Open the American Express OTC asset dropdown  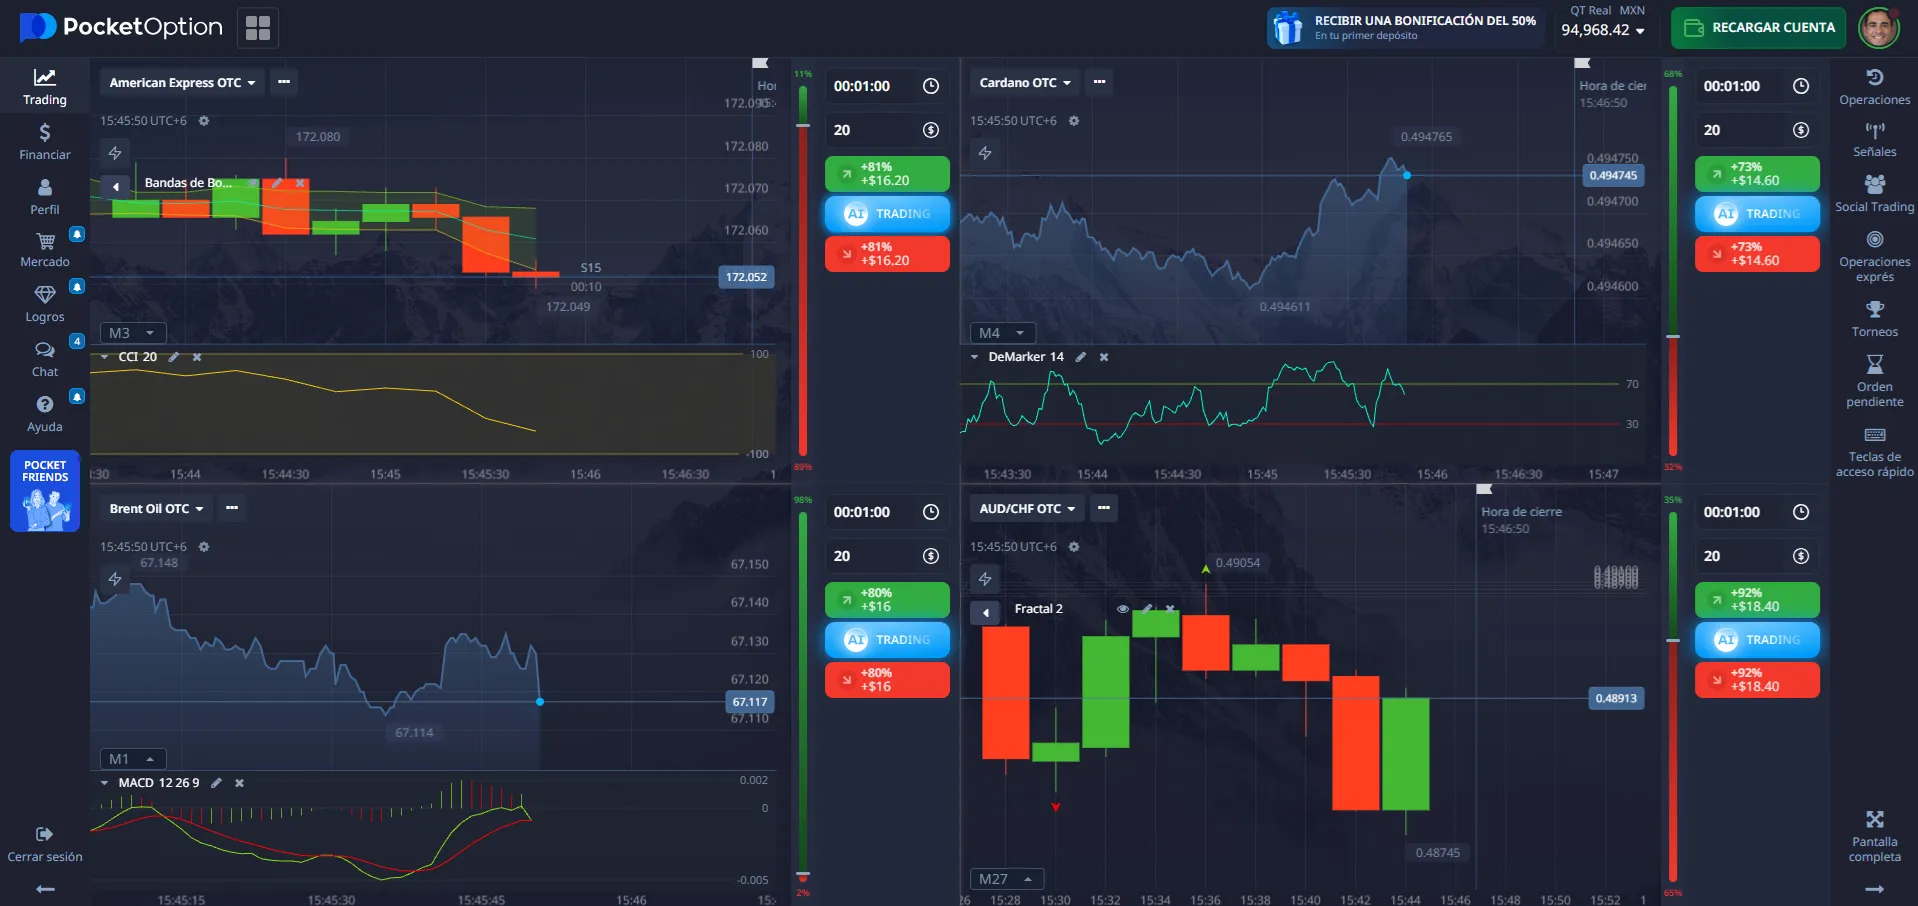coord(182,83)
